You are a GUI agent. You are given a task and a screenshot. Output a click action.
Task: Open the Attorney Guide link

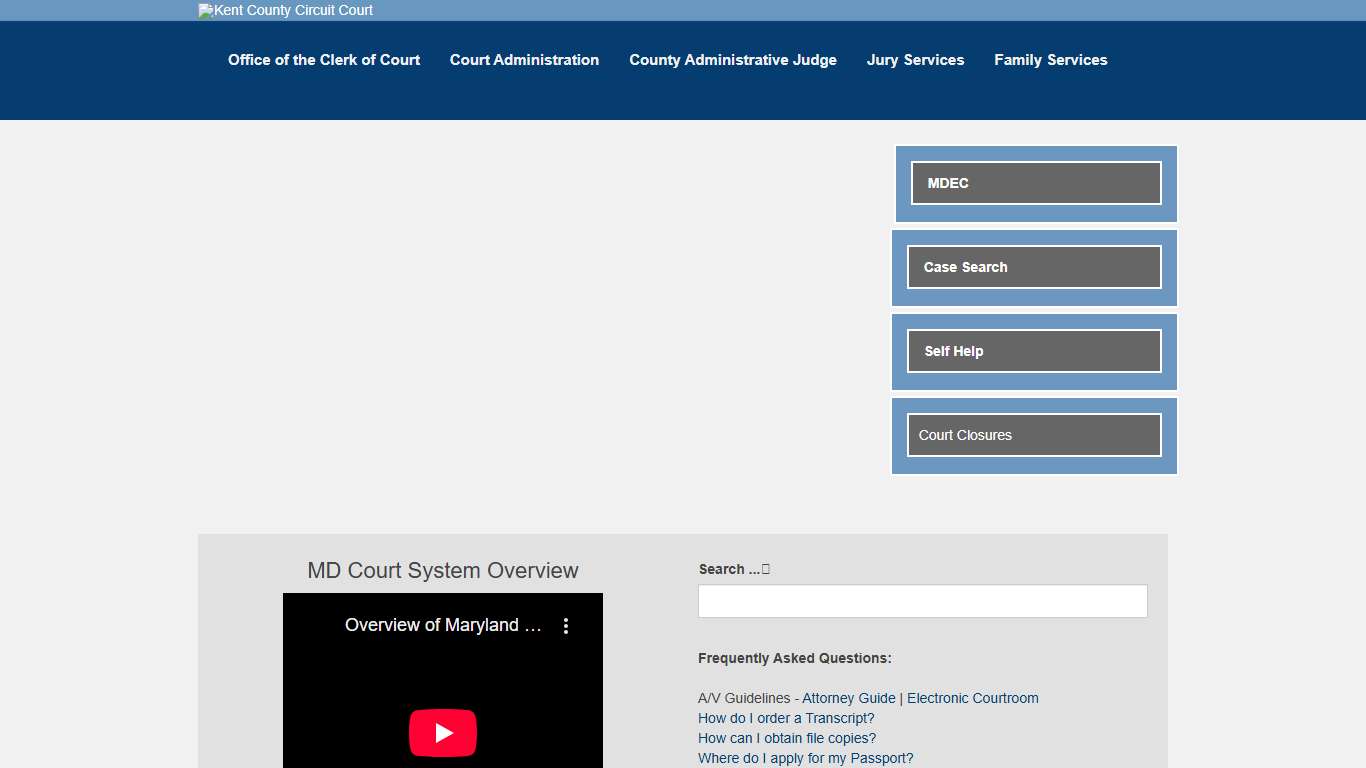847,698
